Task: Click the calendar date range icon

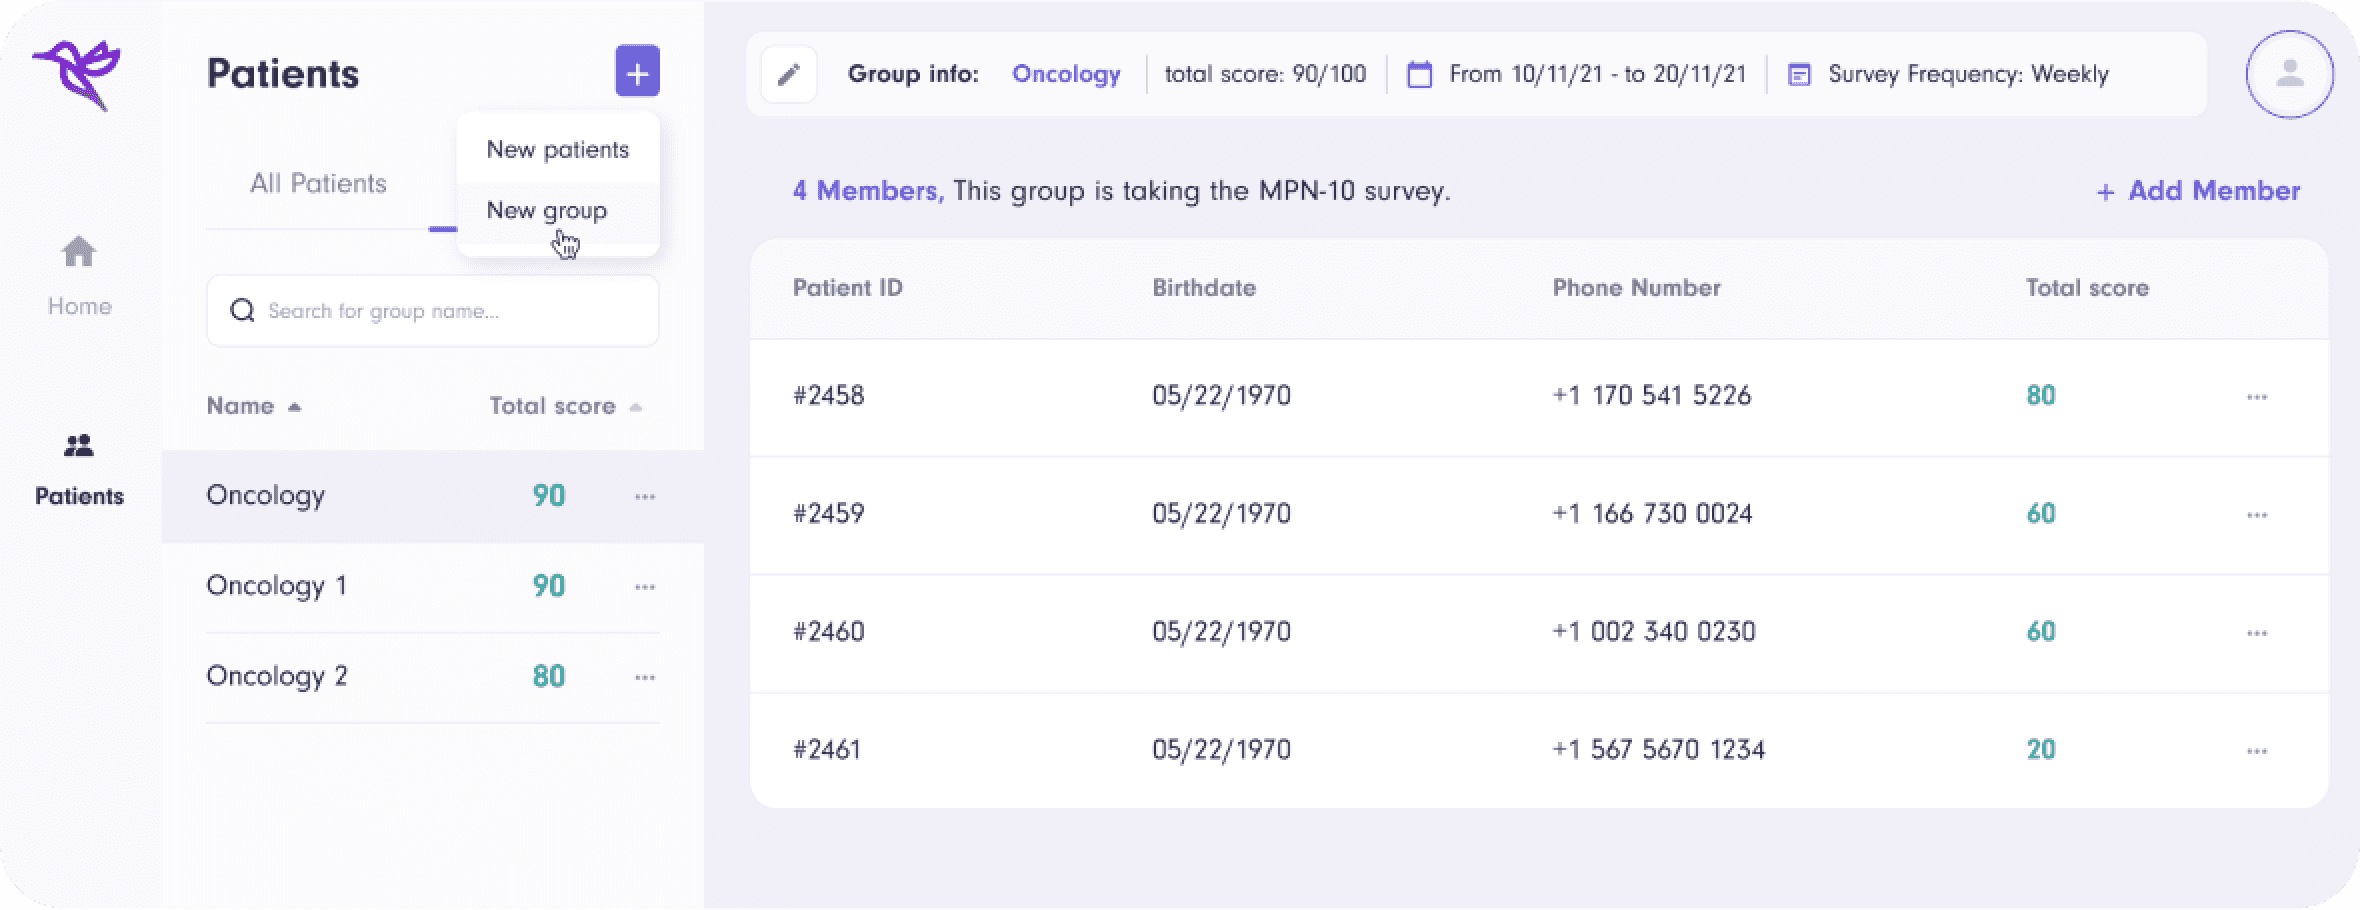Action: tap(1419, 75)
